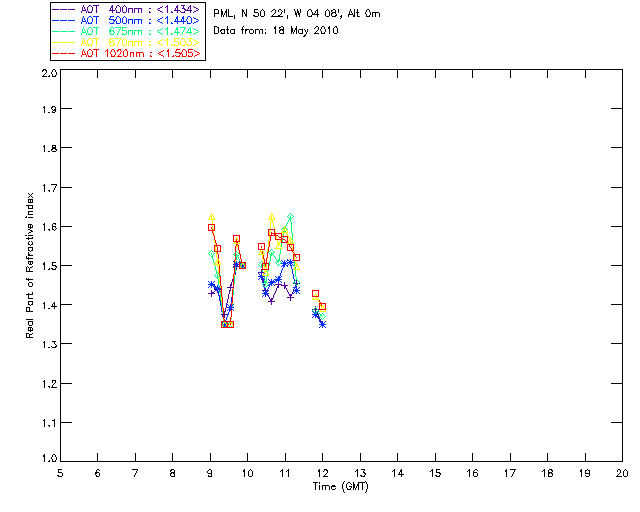Click the x-axis tick label 9

pos(210,473)
